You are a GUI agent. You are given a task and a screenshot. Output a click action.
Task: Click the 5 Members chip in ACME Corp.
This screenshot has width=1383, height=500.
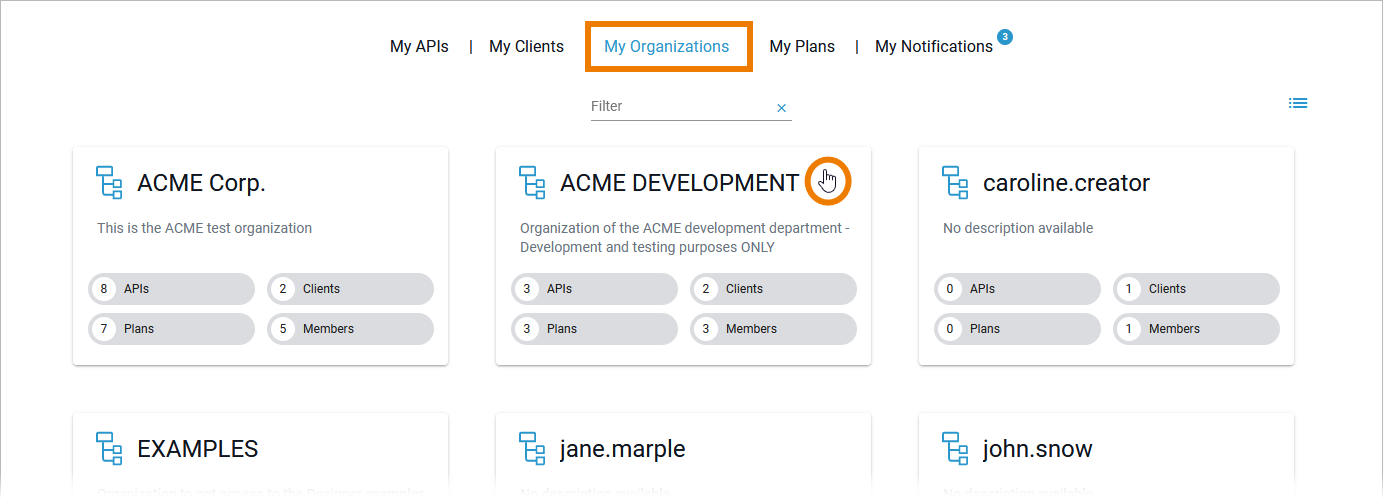(350, 329)
